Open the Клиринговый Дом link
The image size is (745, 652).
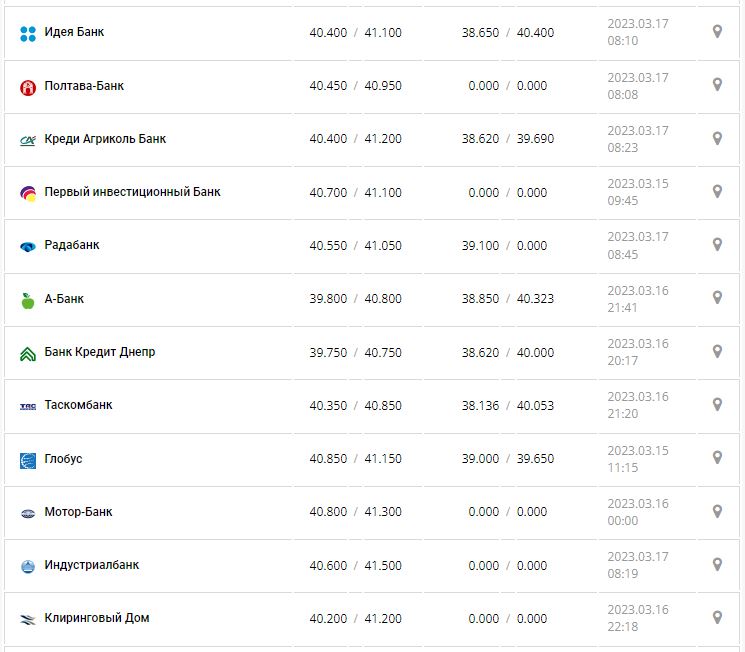coord(97,618)
